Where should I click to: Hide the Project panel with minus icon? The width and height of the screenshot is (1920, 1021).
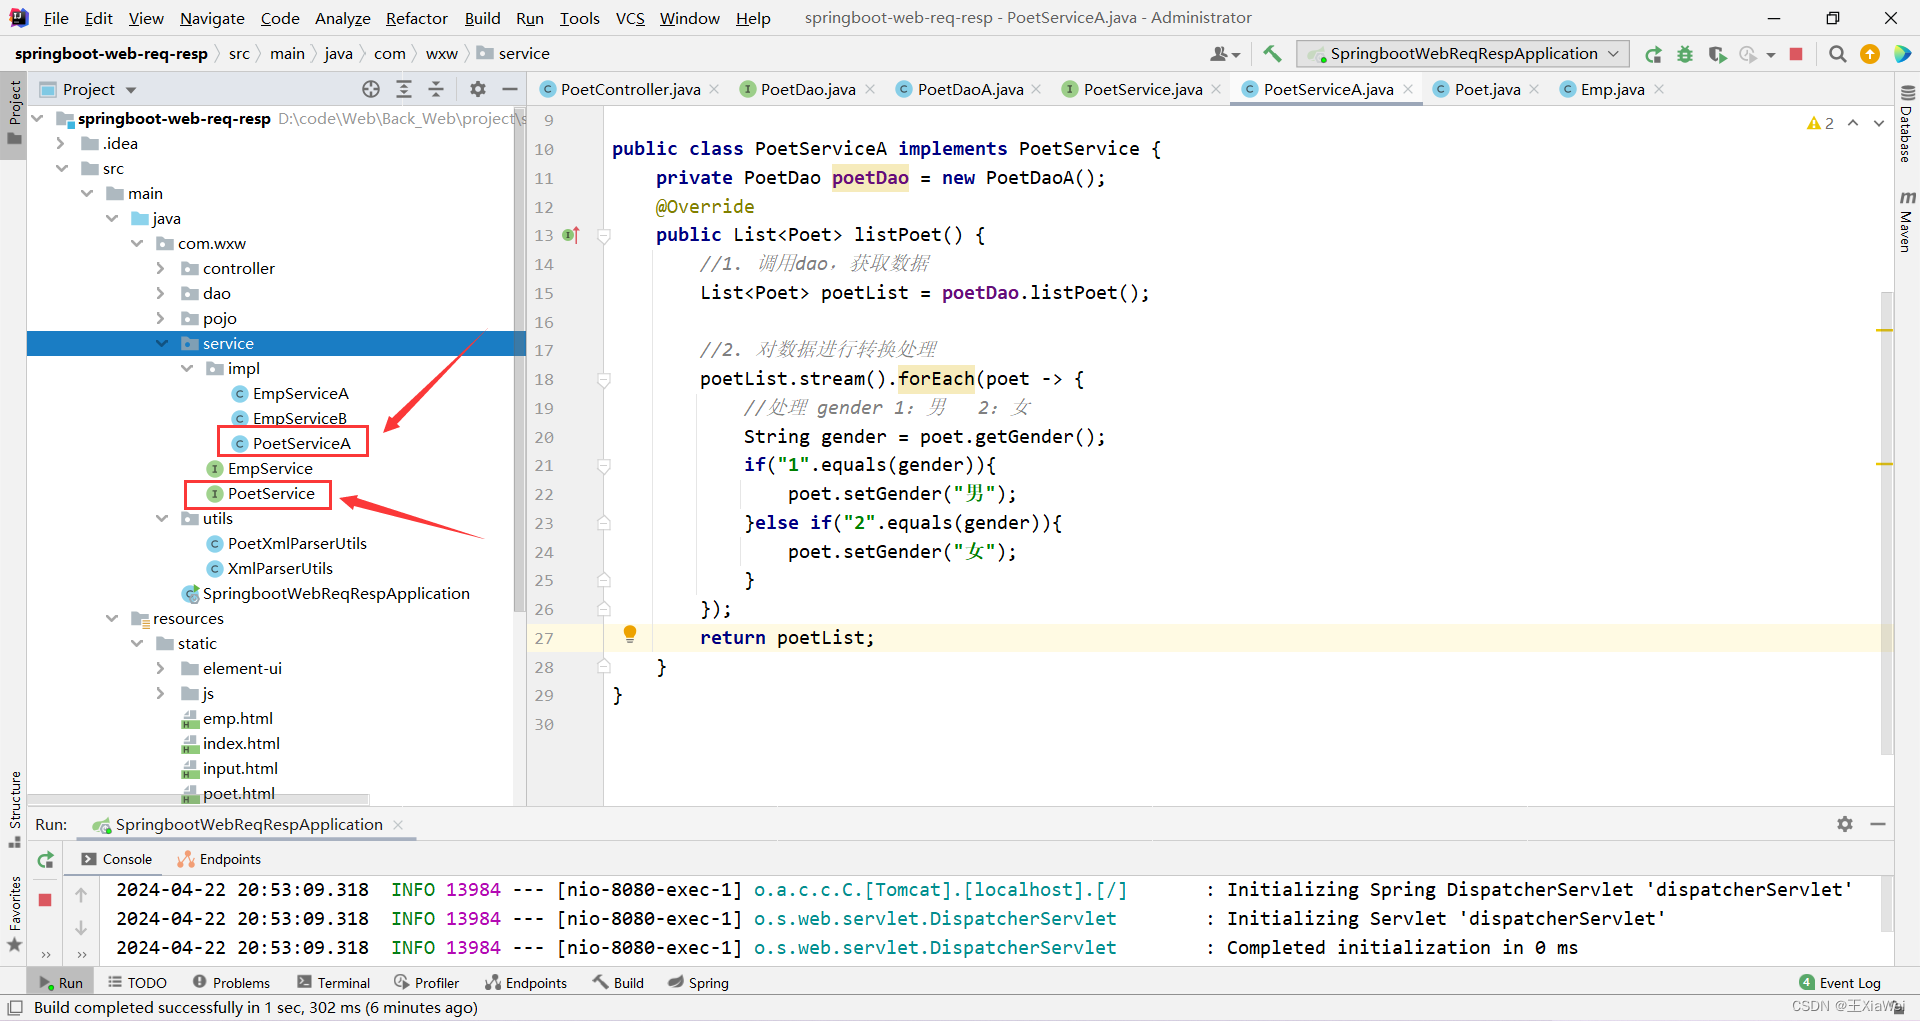(x=510, y=89)
